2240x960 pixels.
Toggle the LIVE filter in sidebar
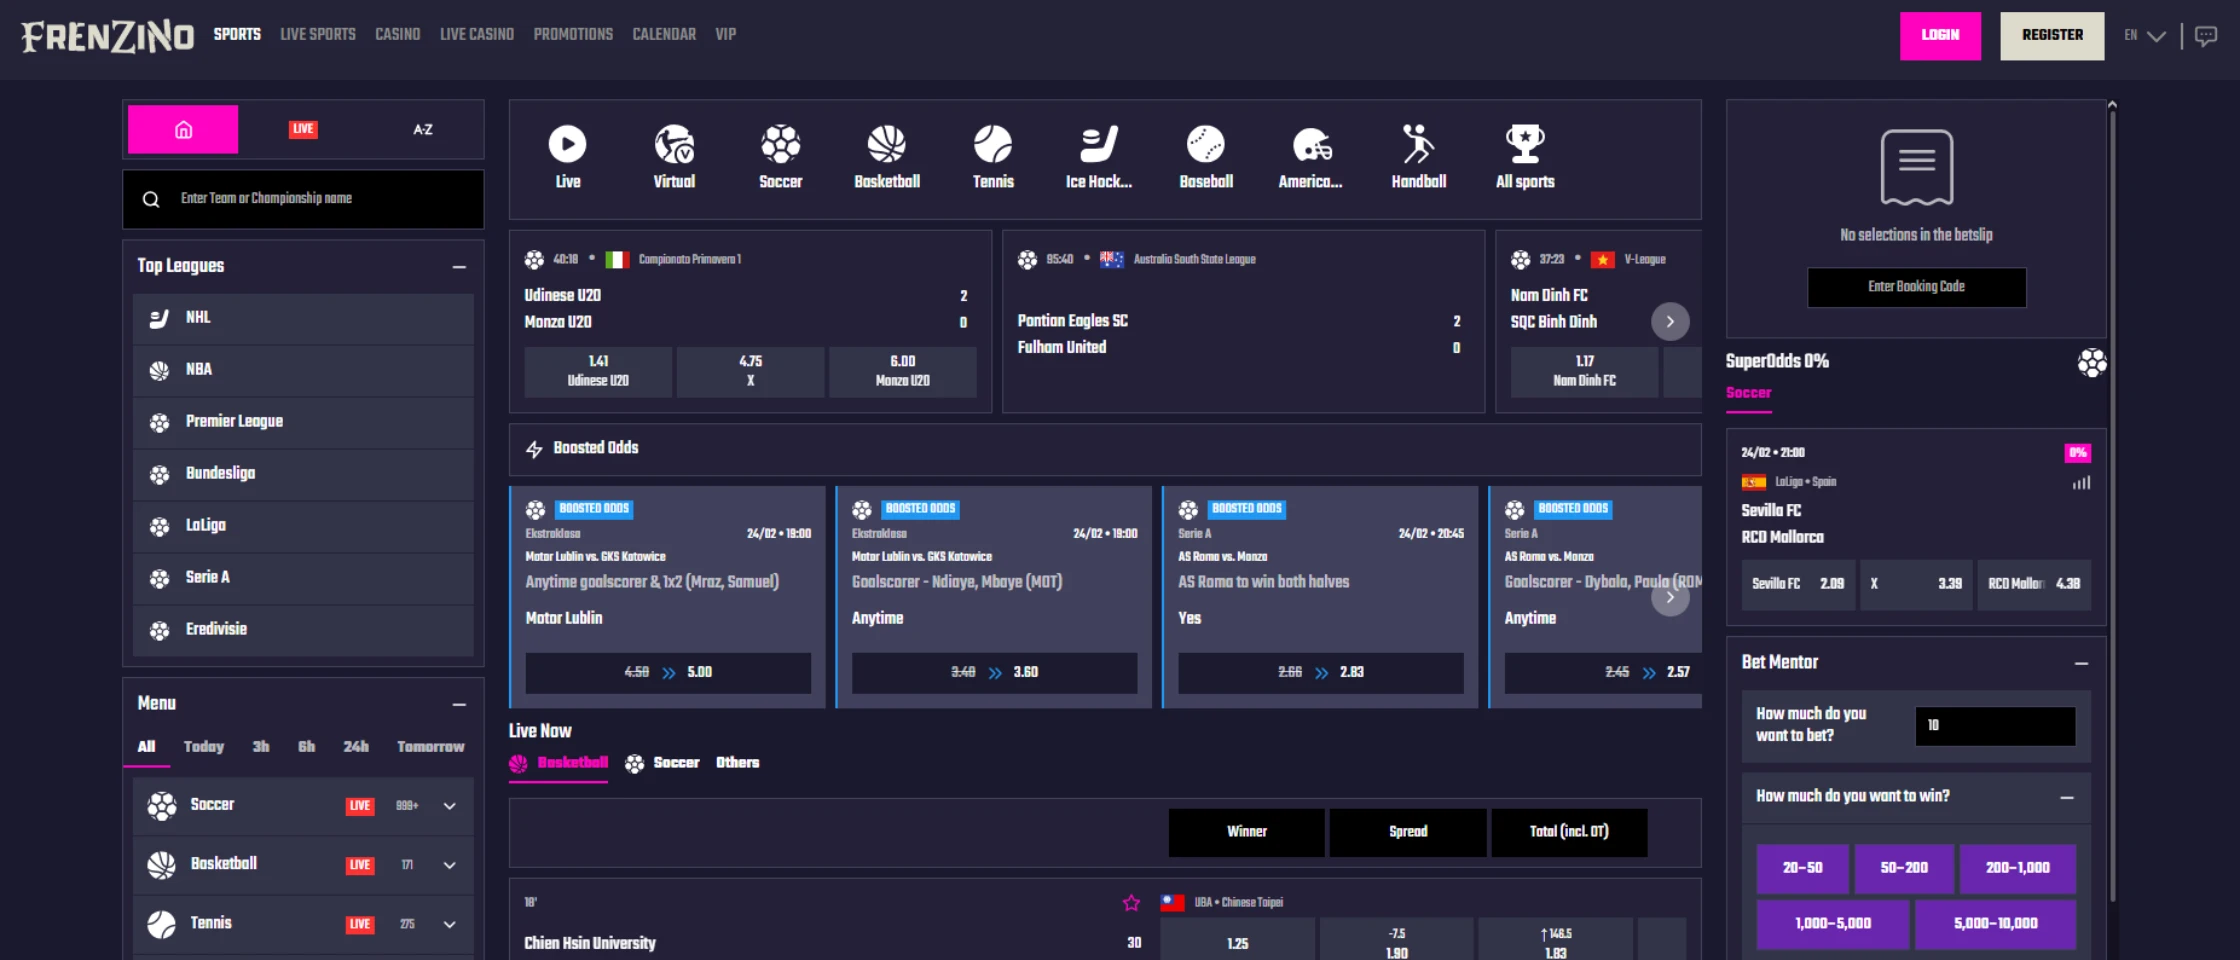click(303, 129)
